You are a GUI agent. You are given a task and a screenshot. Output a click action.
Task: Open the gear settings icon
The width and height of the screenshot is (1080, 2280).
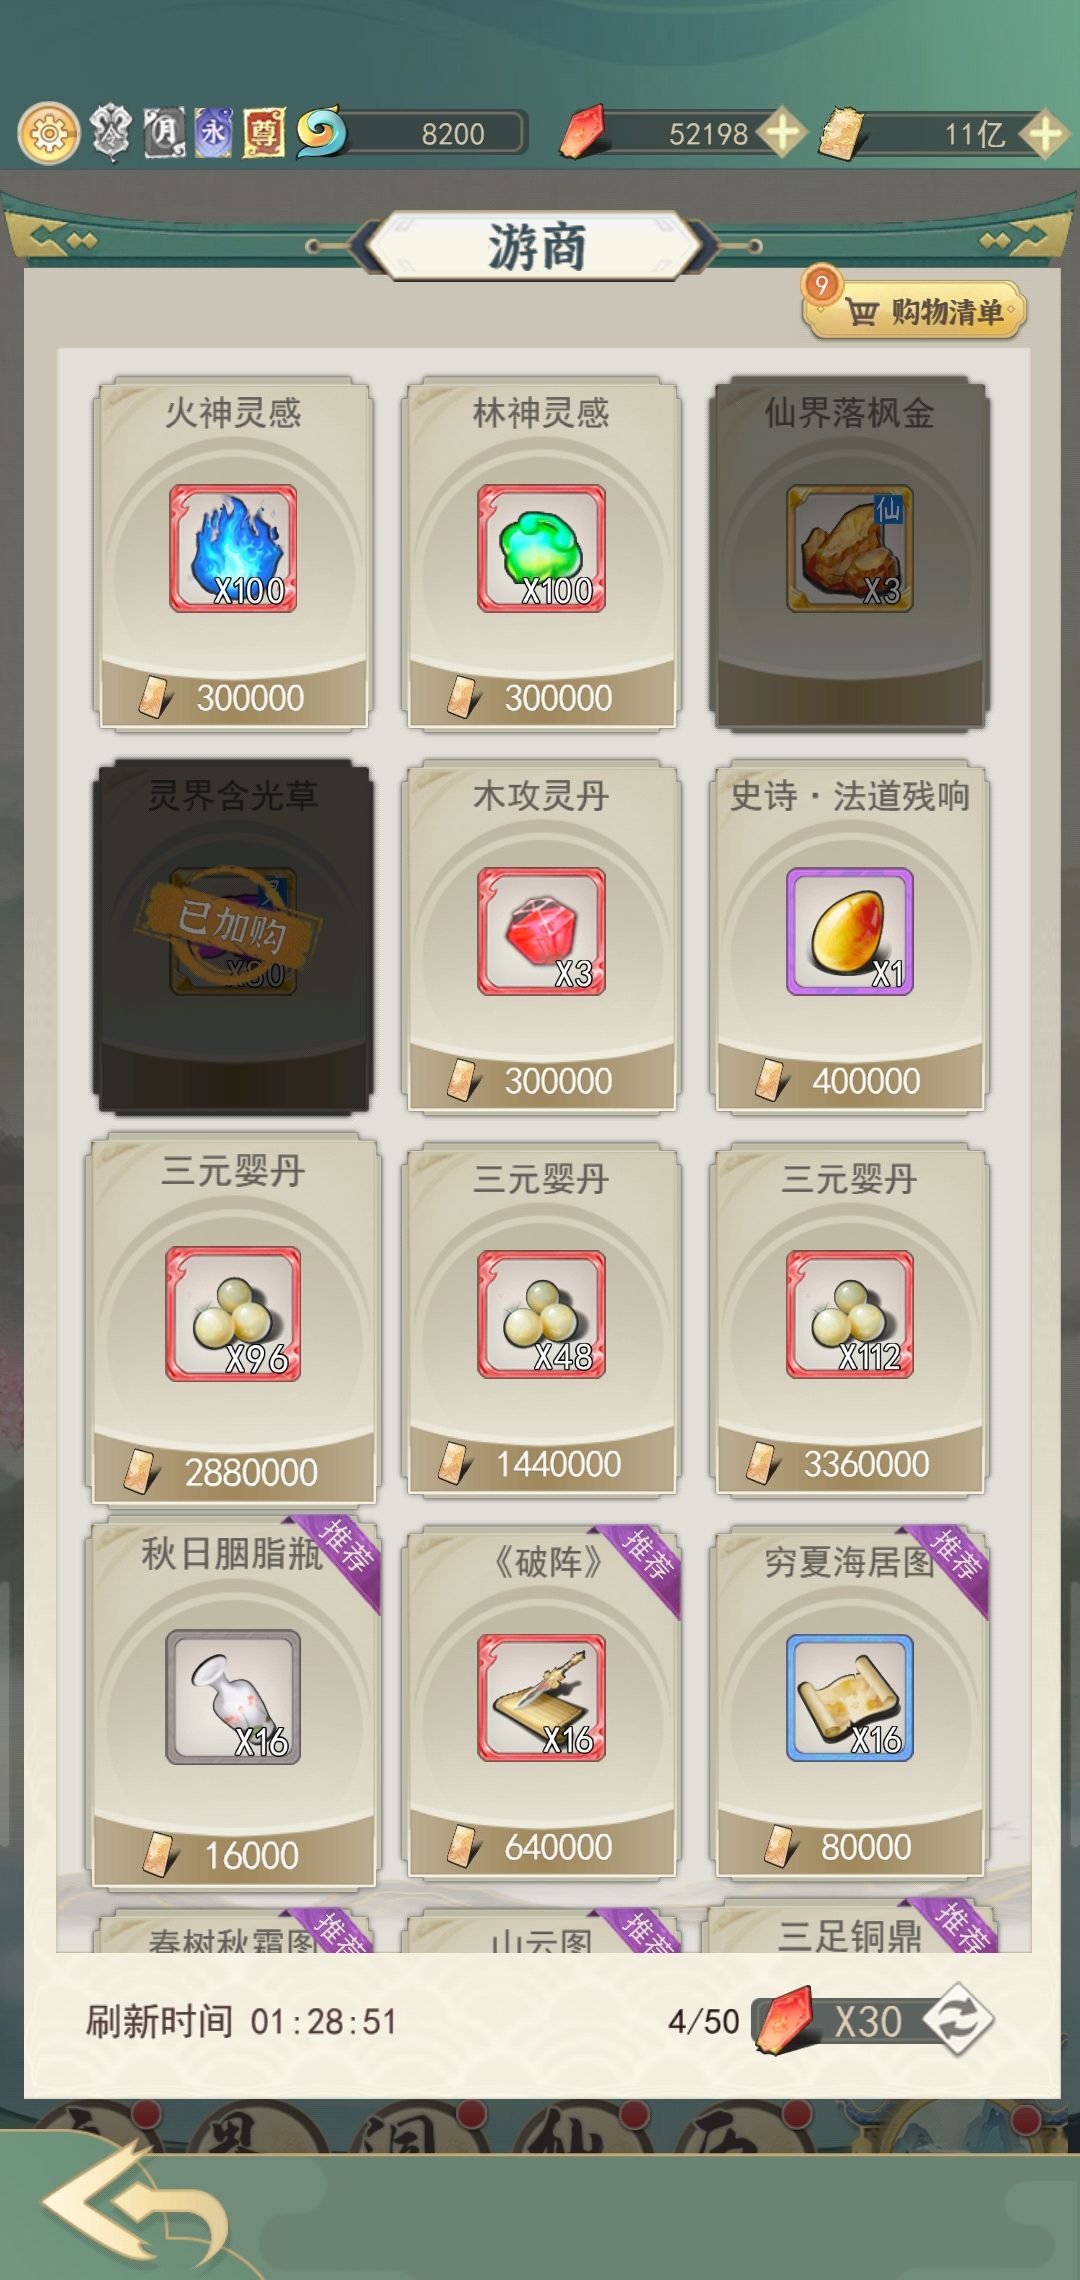tap(48, 133)
